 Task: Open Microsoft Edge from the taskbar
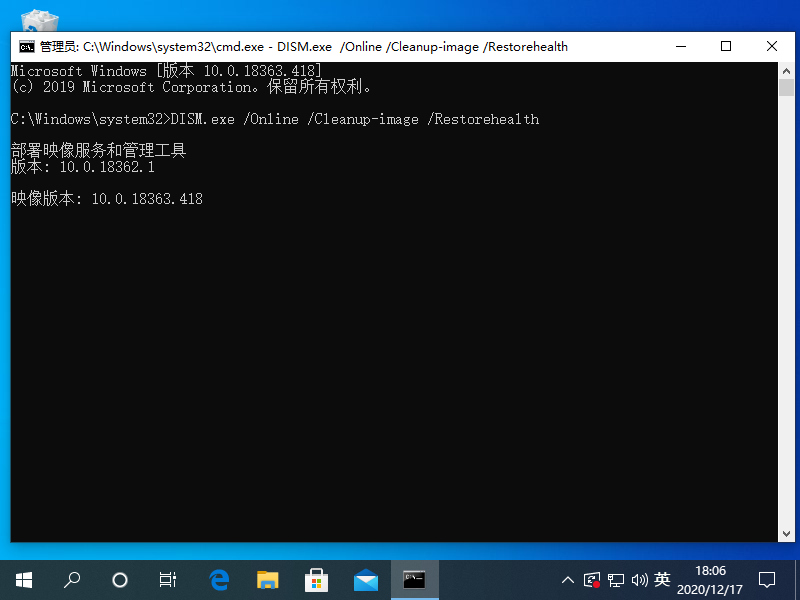tap(218, 579)
